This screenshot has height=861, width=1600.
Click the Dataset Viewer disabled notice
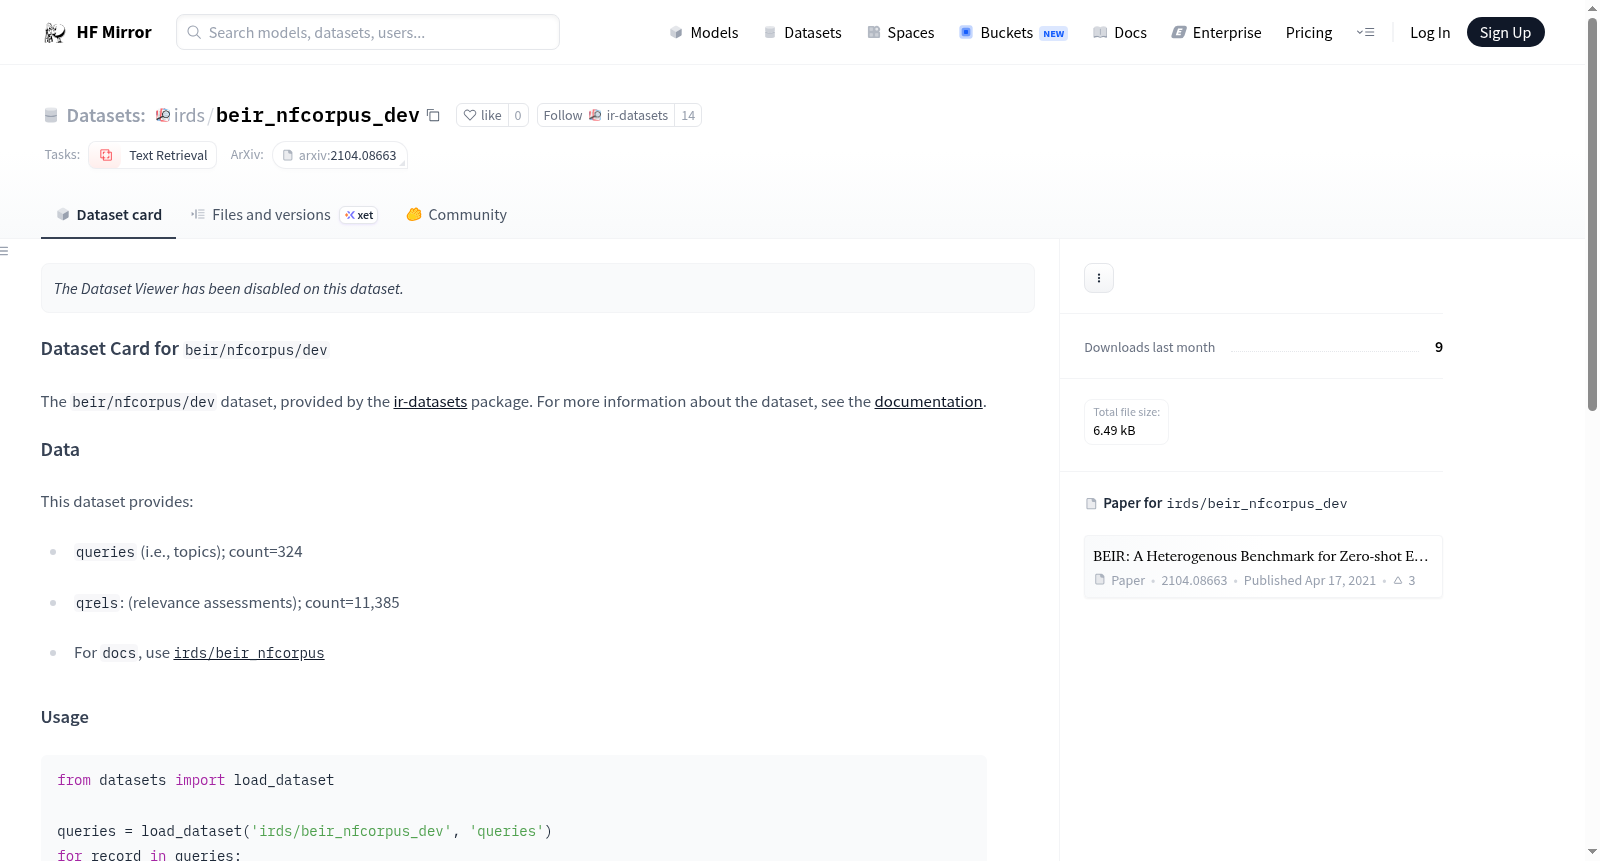[538, 288]
